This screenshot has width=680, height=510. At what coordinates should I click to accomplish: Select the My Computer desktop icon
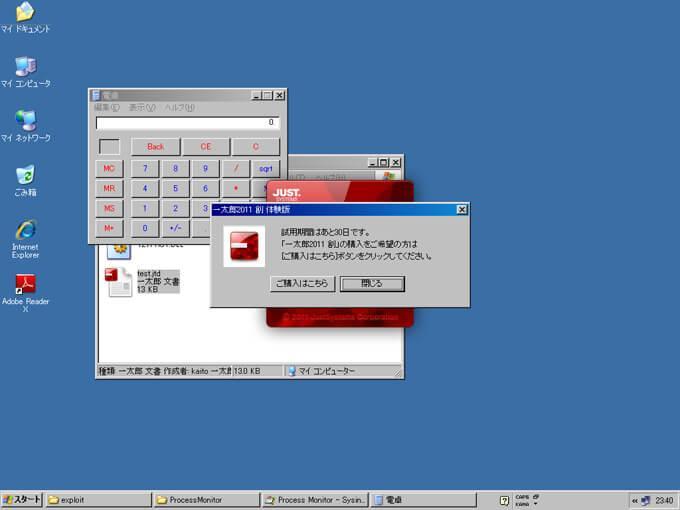[25, 67]
